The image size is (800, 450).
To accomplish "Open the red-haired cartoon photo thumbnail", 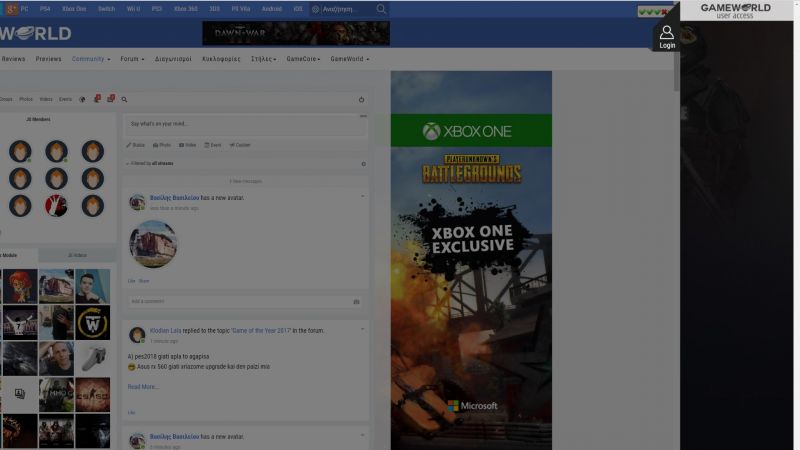I will point(20,286).
